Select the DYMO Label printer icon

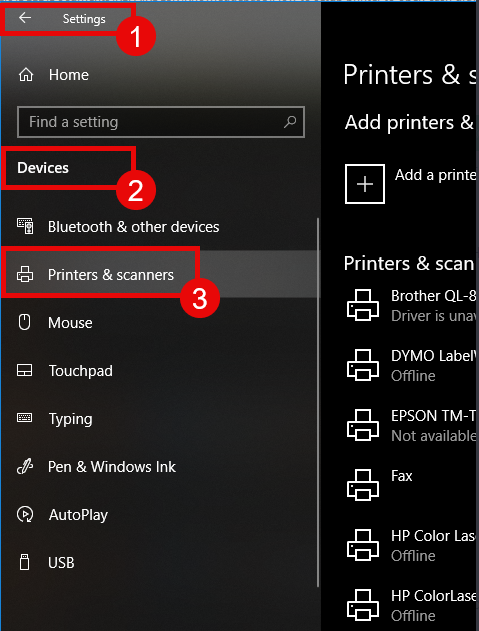[x=363, y=365]
